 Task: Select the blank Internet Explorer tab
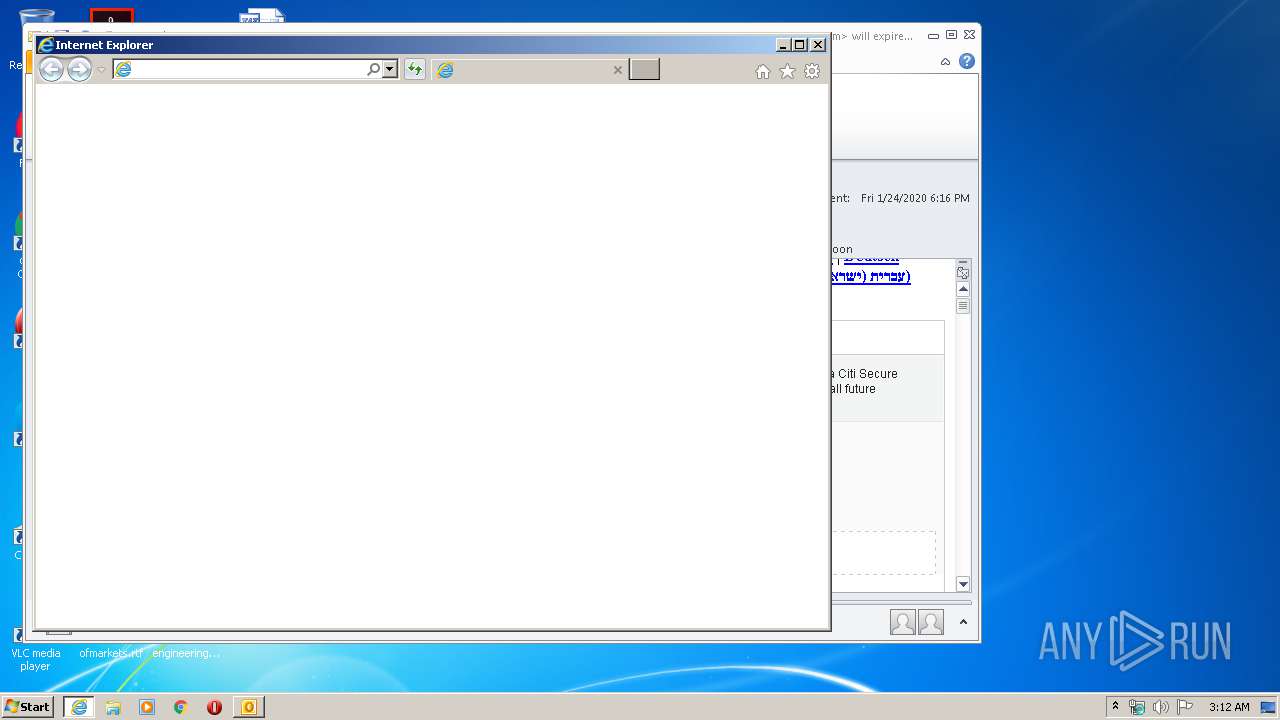tap(529, 69)
